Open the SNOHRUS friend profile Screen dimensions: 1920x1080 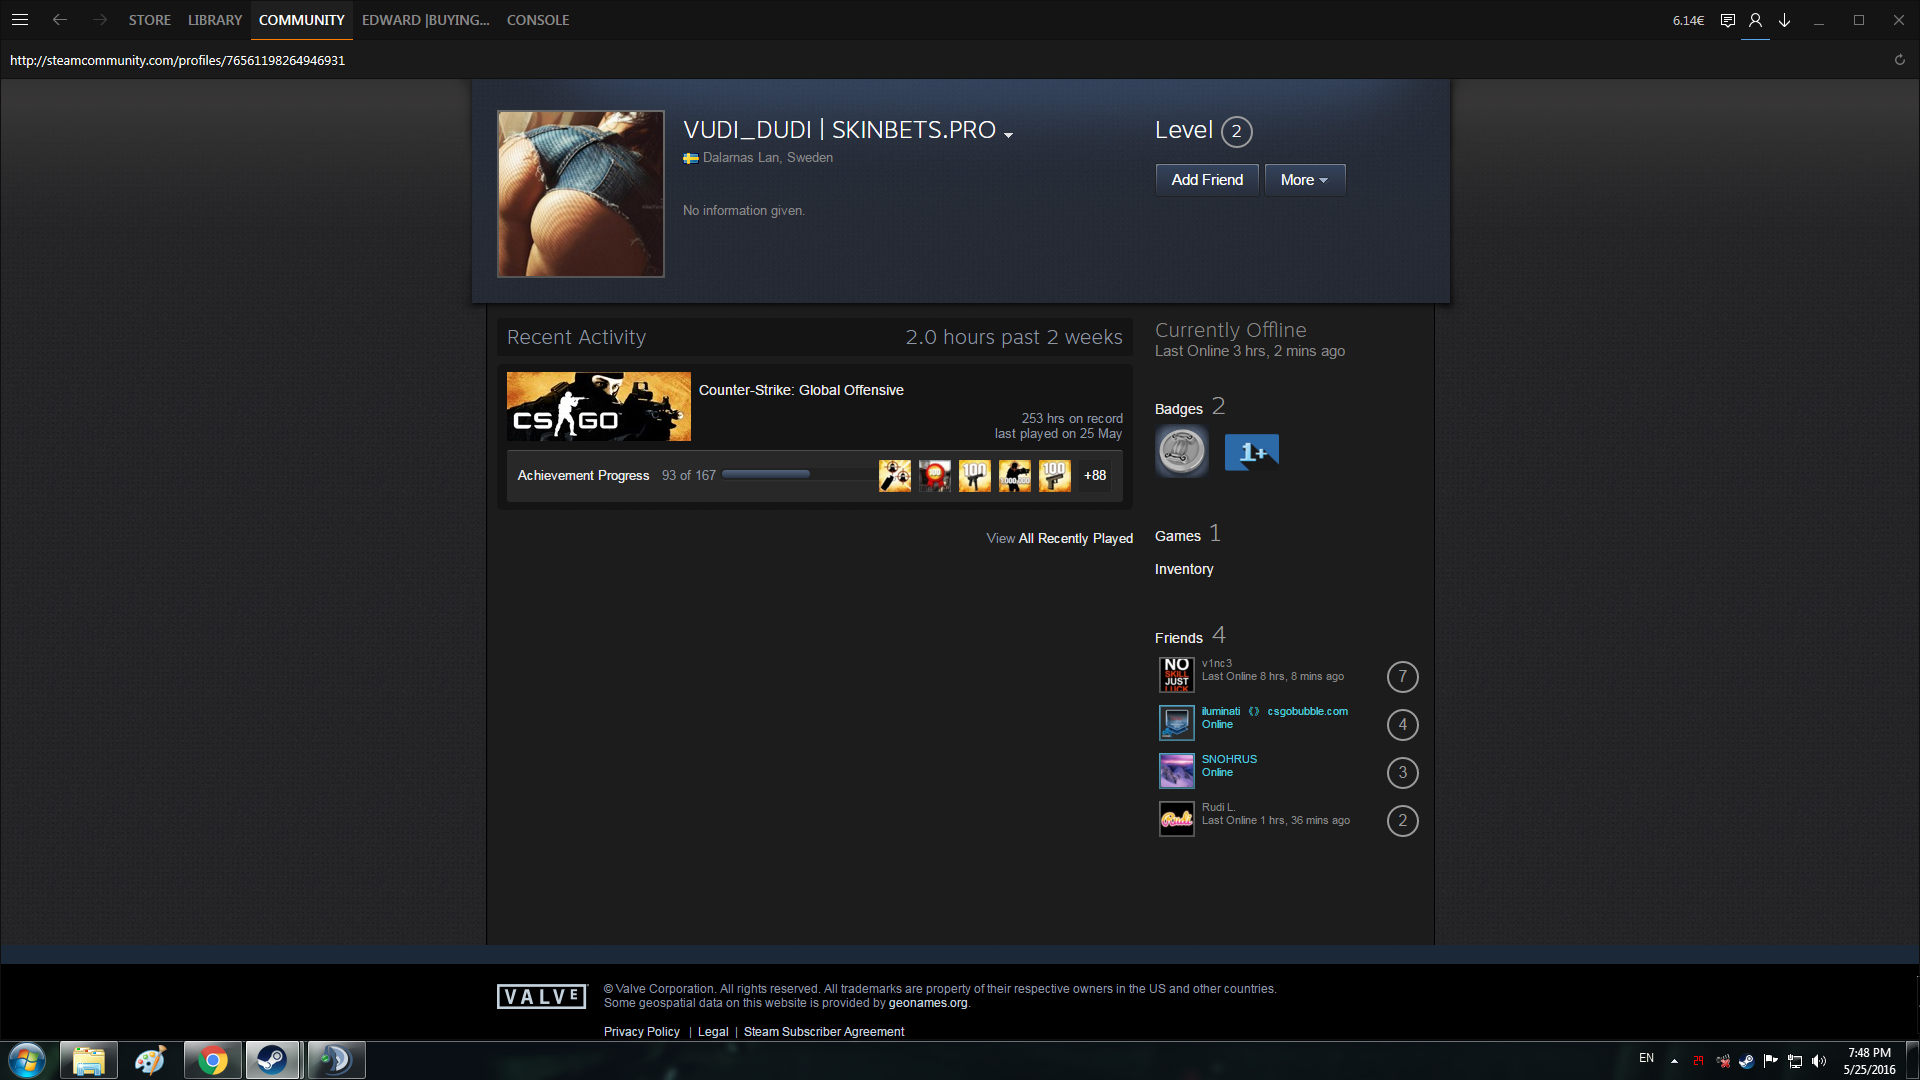pyautogui.click(x=1229, y=760)
